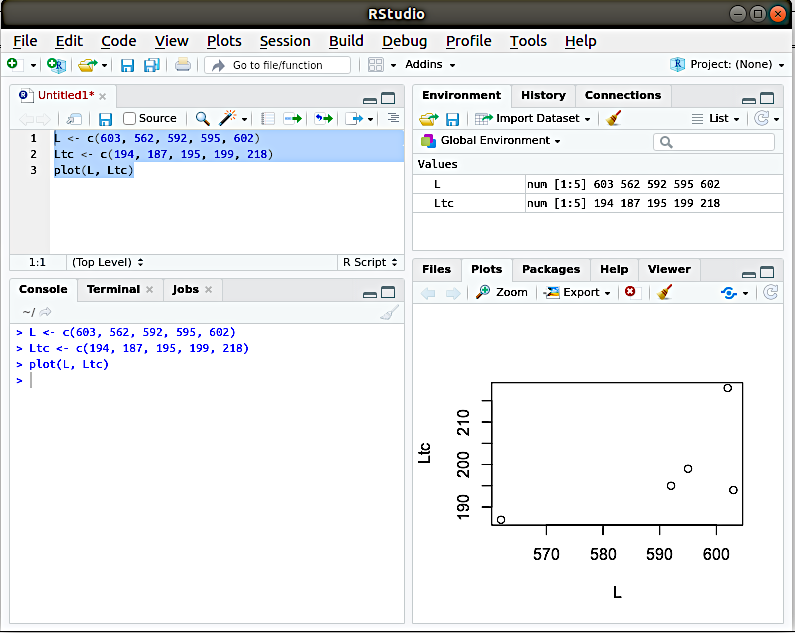795x633 pixels.
Task: Open the Global Environment selector
Action: pyautogui.click(x=491, y=140)
